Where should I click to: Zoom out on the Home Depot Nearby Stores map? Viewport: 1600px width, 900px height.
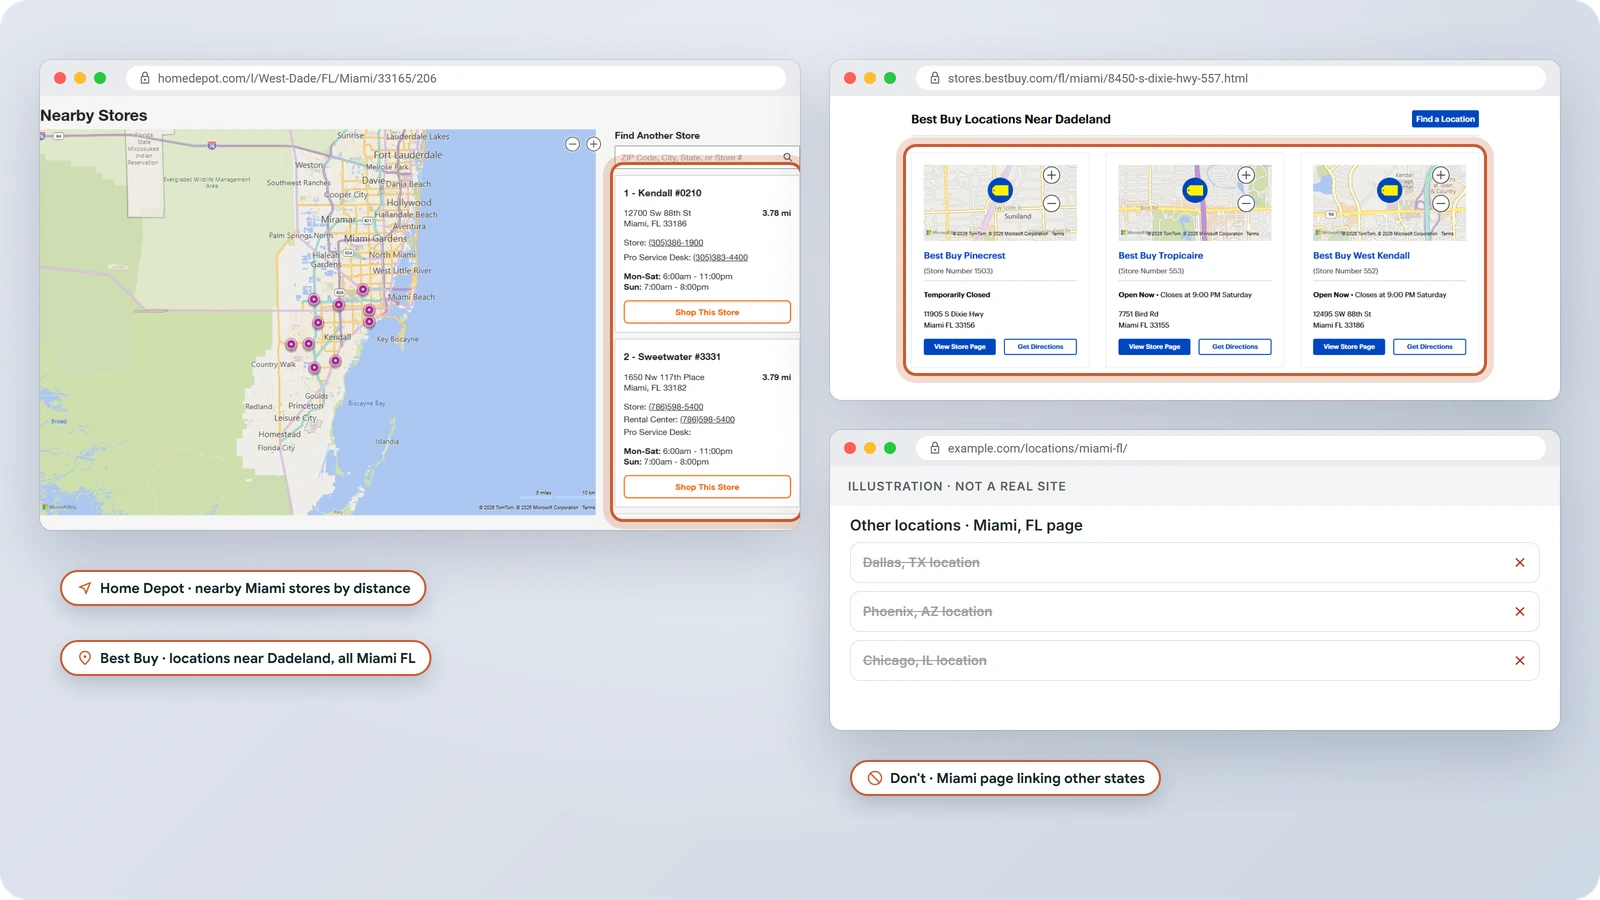pyautogui.click(x=572, y=144)
